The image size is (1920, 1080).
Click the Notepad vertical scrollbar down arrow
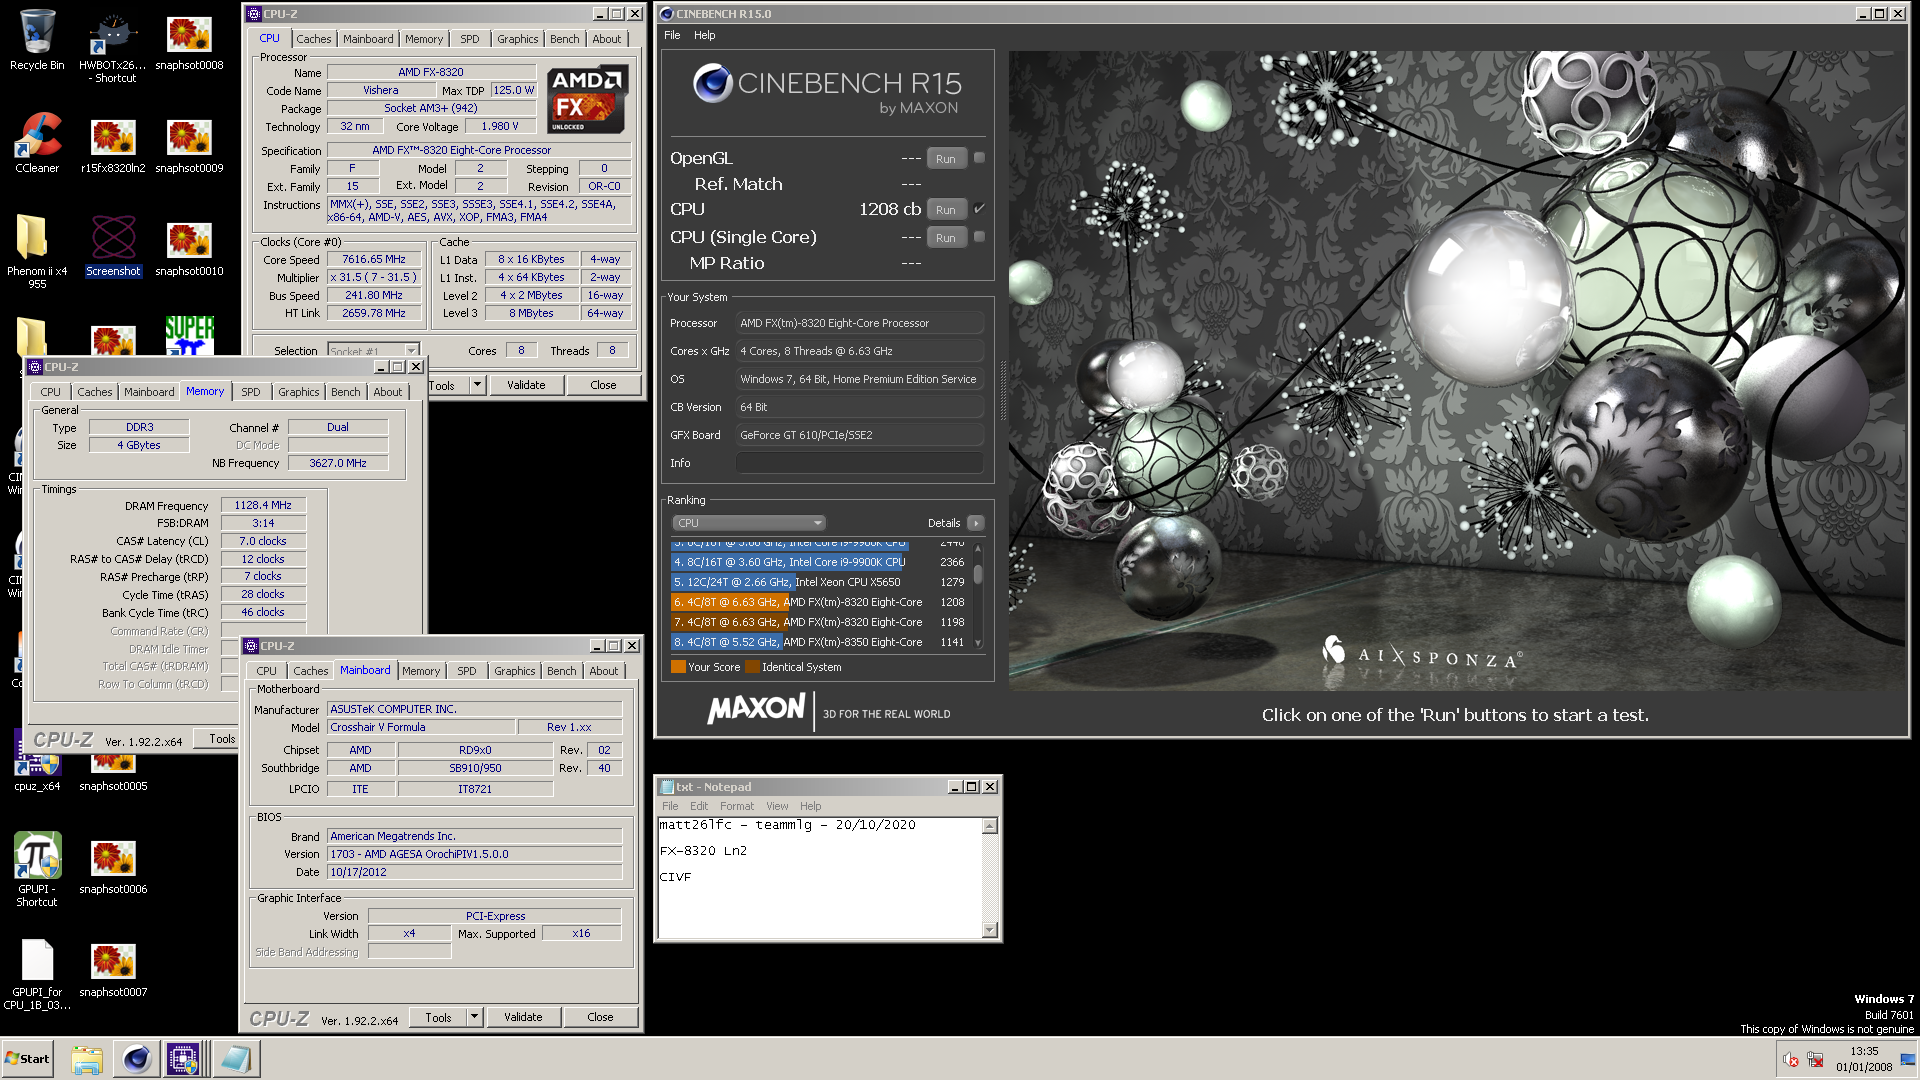(x=990, y=930)
